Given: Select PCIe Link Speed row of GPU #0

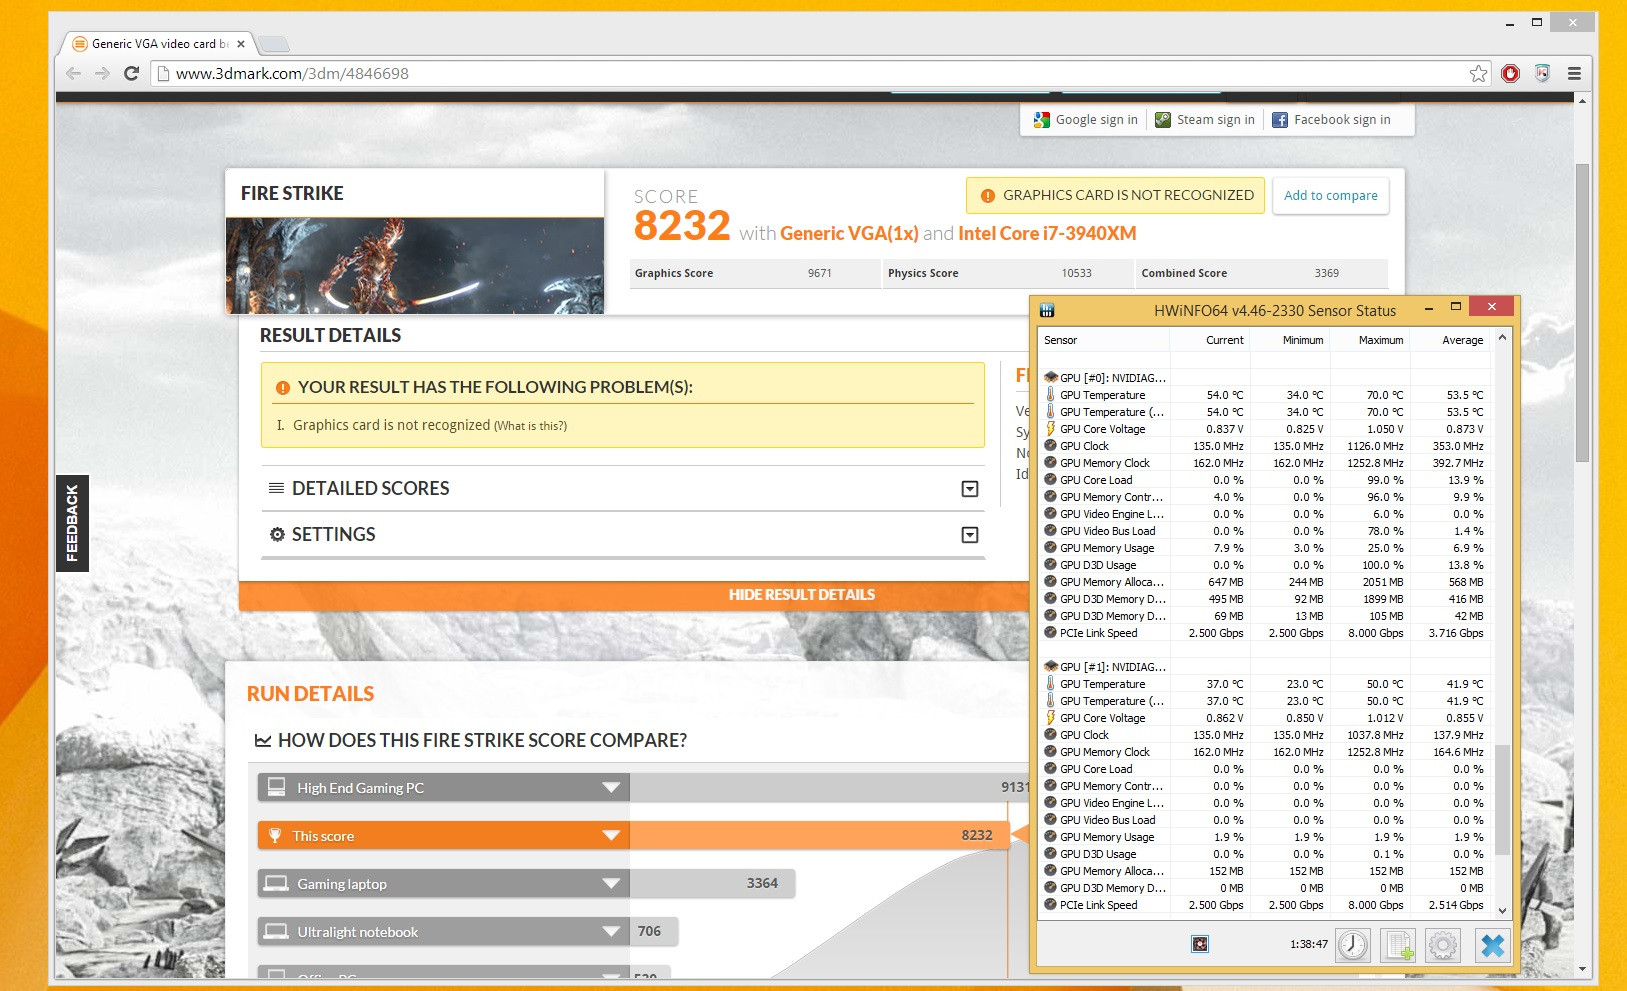Looking at the screenshot, I should pyautogui.click(x=1265, y=633).
